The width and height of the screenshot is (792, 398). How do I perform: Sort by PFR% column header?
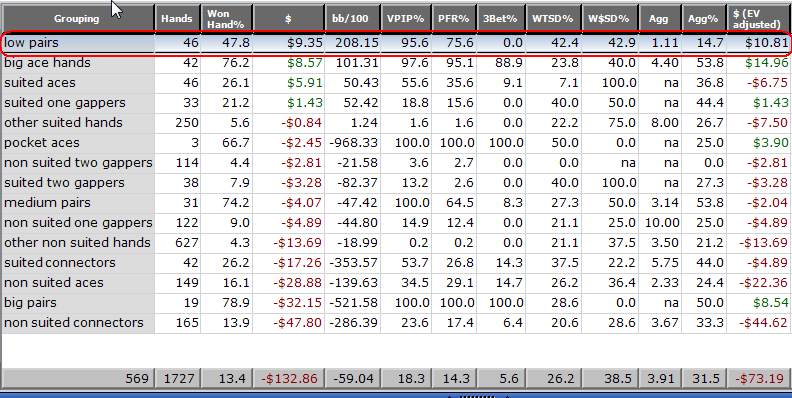coord(454,19)
